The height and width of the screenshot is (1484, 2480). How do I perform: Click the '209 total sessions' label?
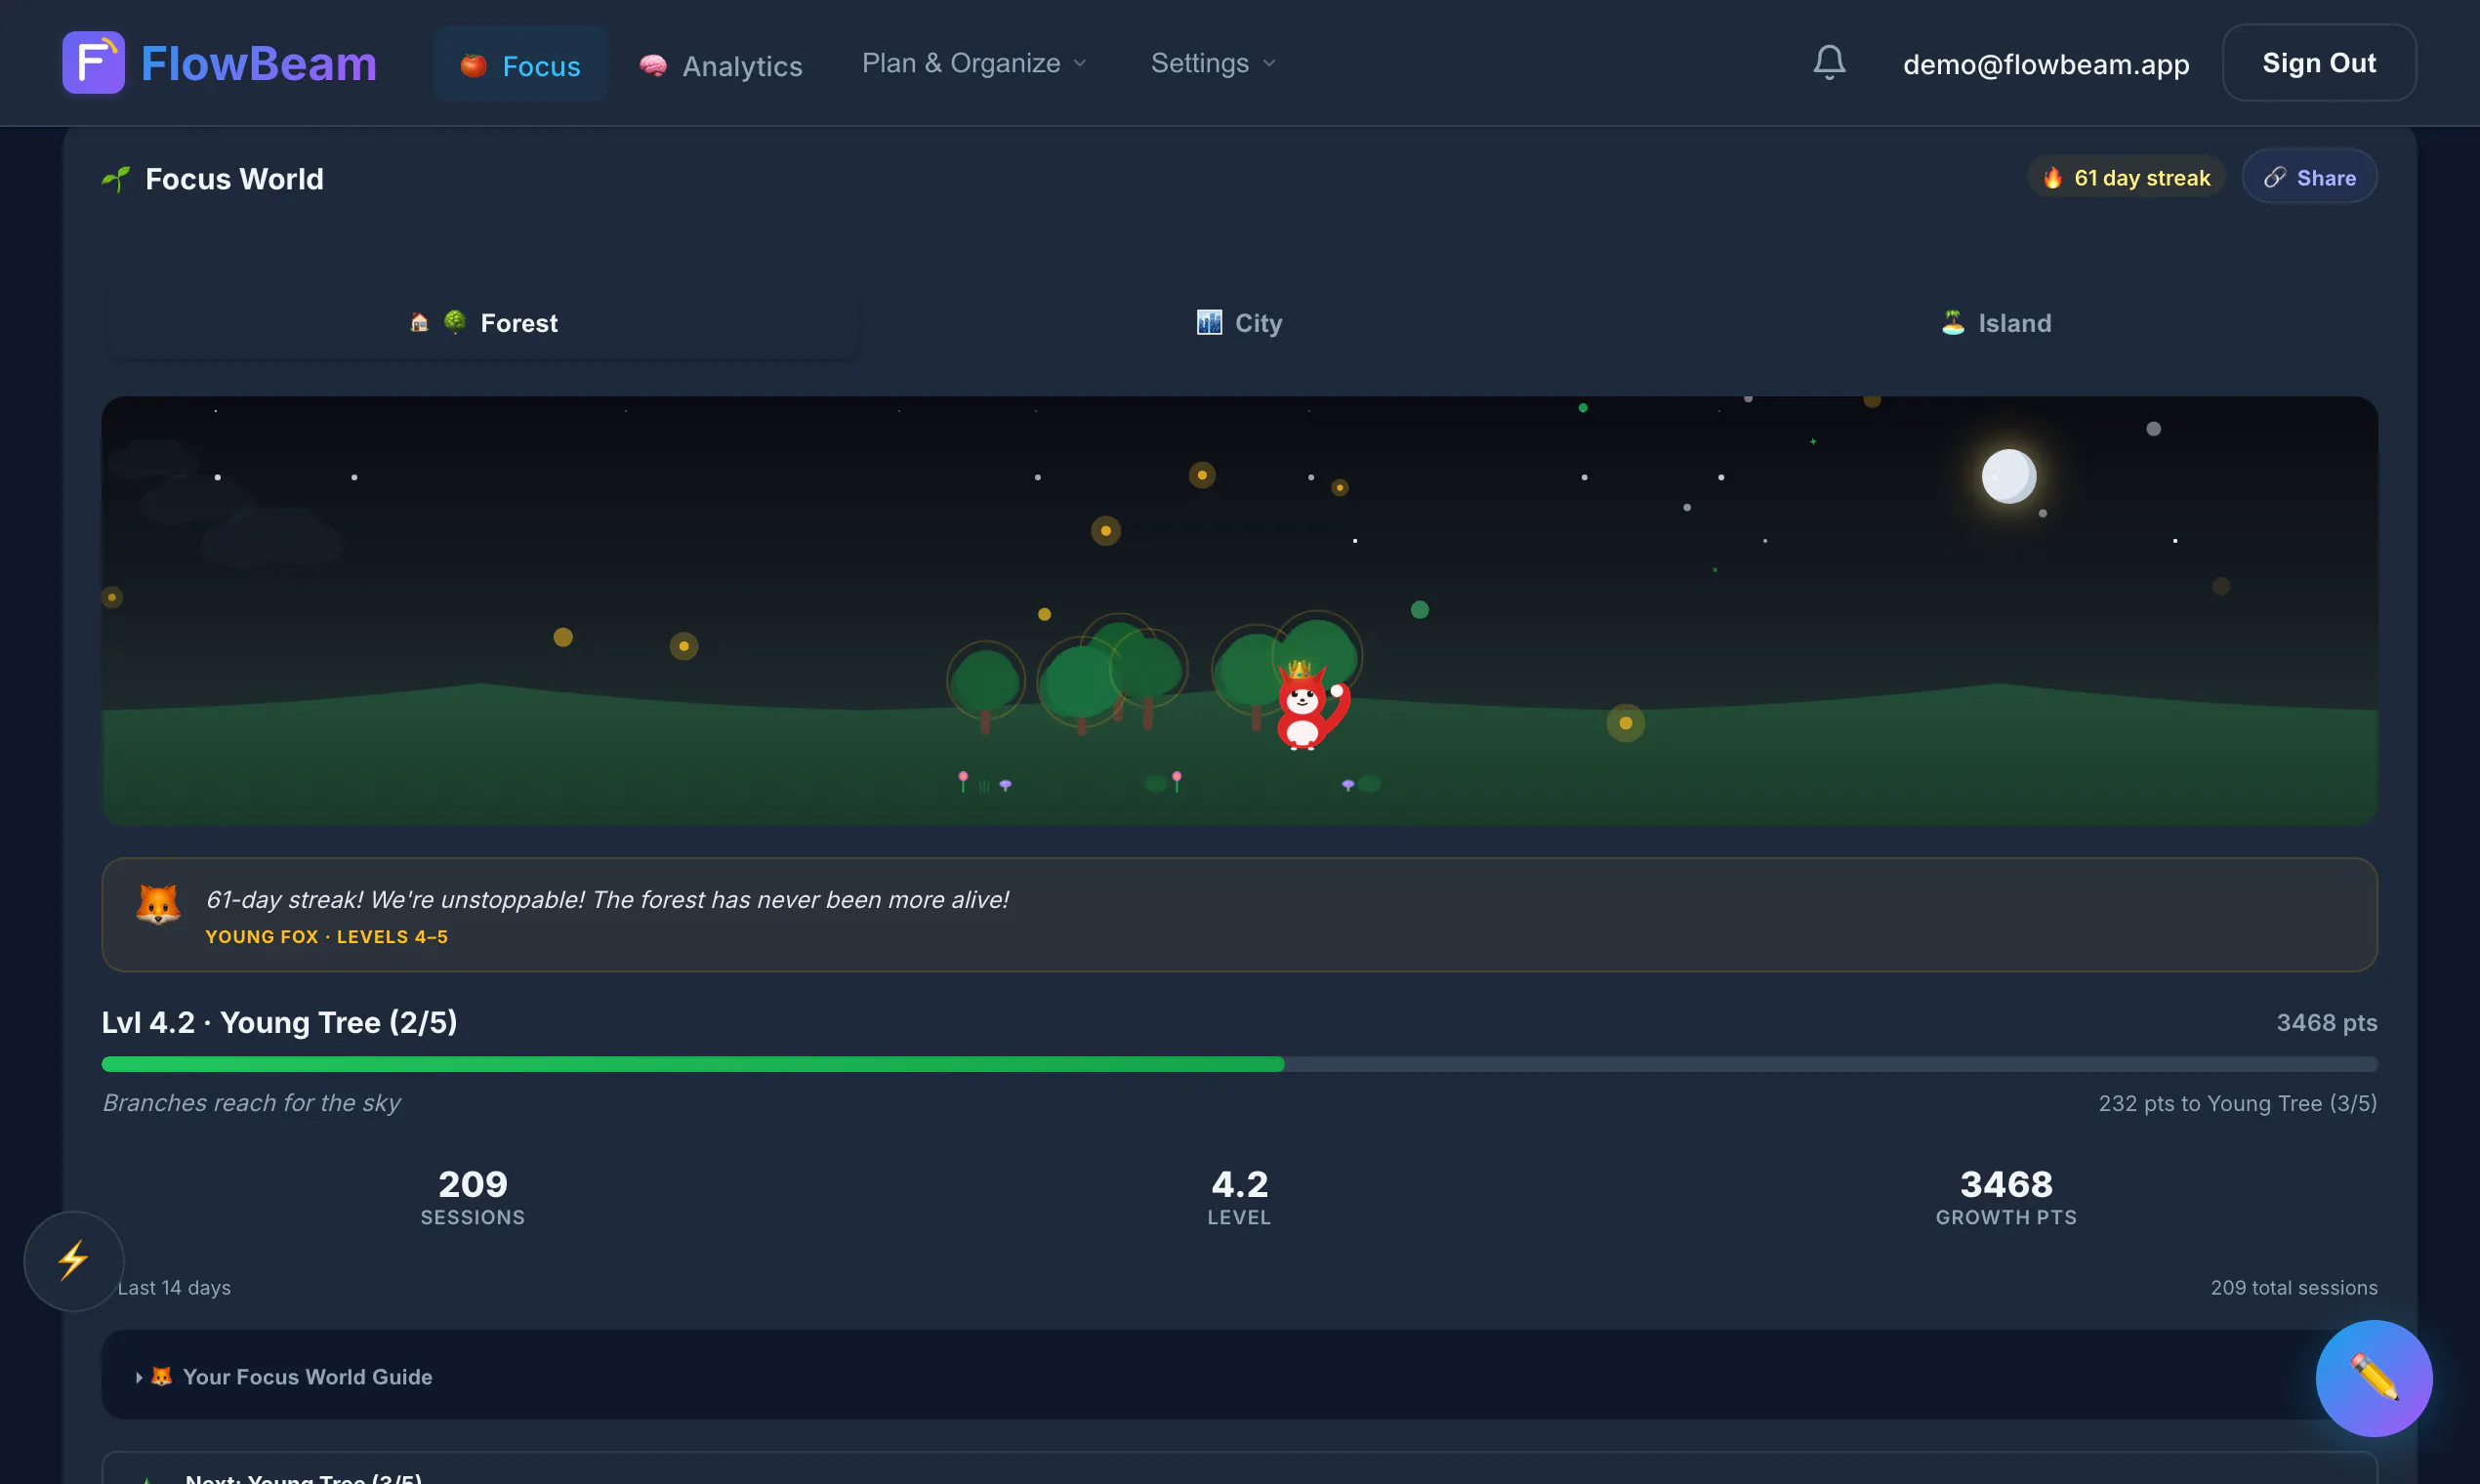point(2293,1288)
